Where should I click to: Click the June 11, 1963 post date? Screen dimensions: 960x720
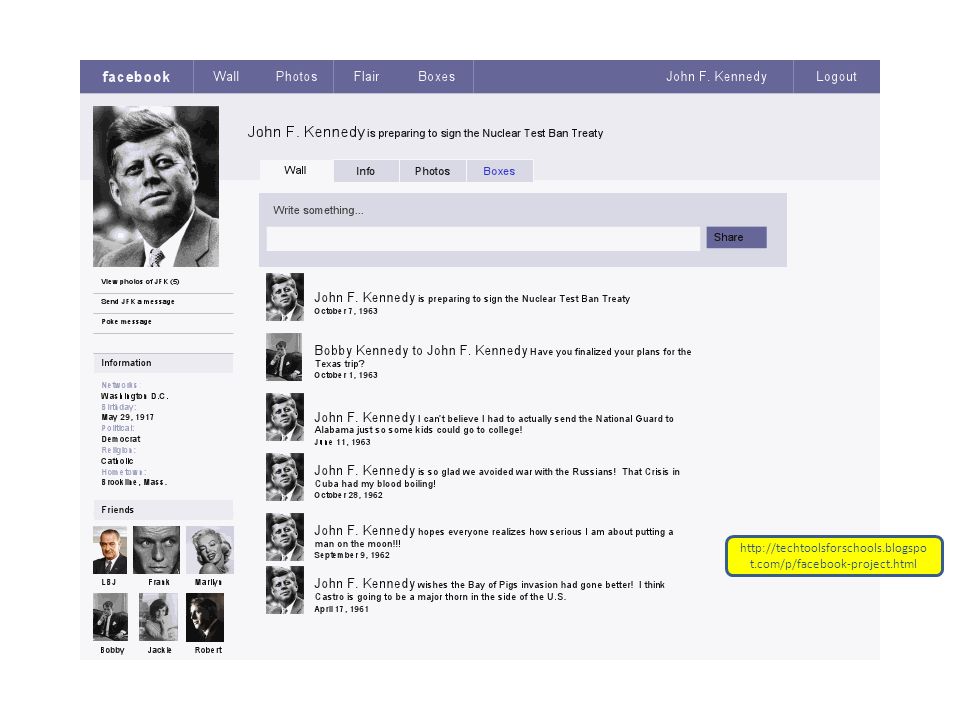tap(342, 442)
